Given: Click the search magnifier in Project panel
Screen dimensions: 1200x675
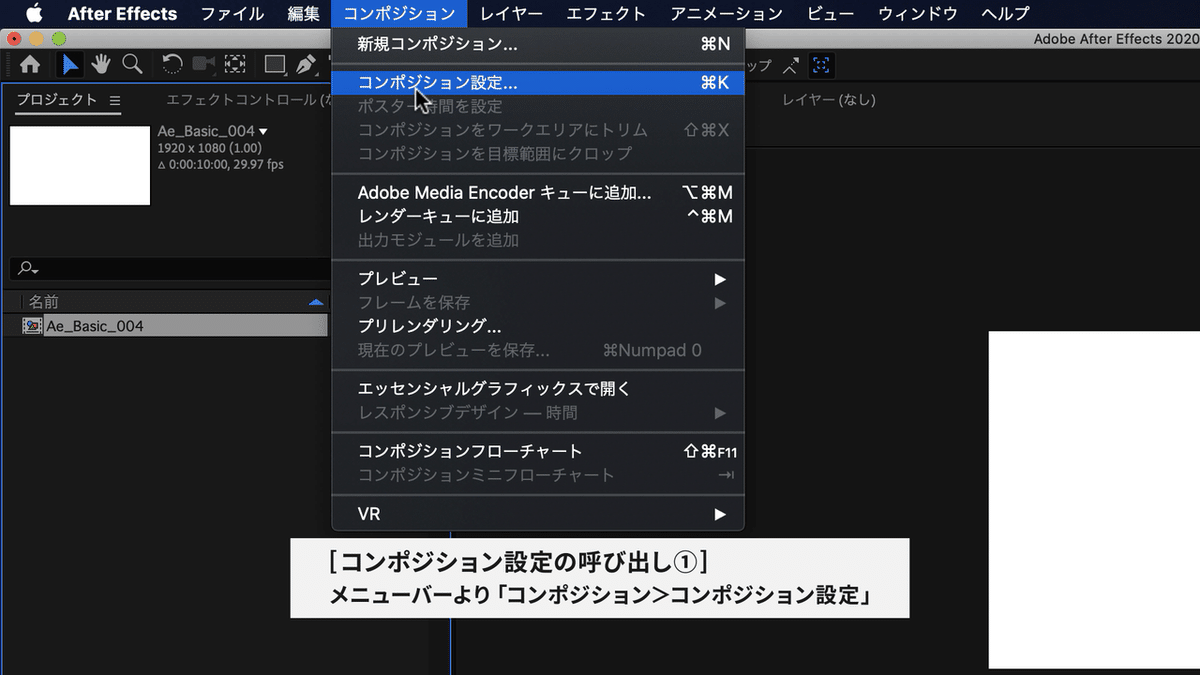Looking at the screenshot, I should click(28, 269).
